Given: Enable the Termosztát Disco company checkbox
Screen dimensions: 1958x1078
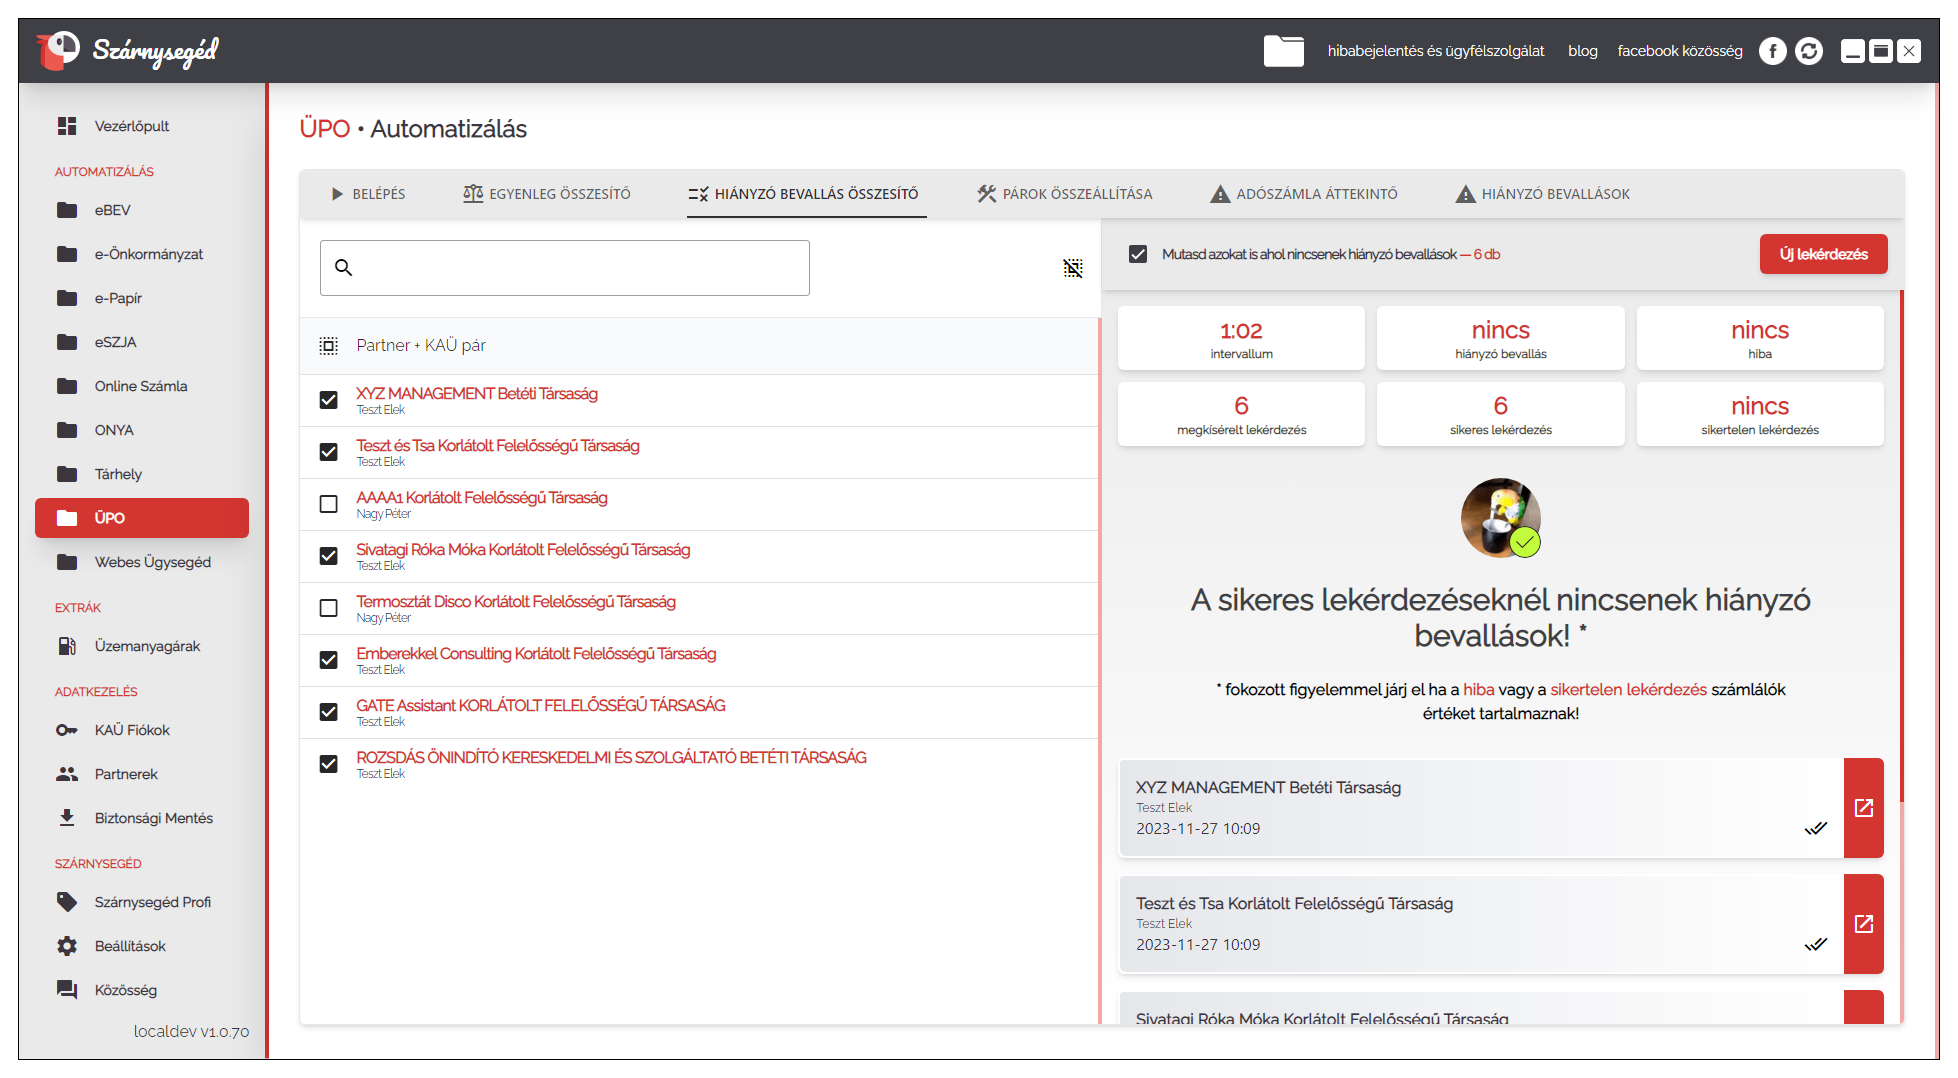Looking at the screenshot, I should coord(328,608).
